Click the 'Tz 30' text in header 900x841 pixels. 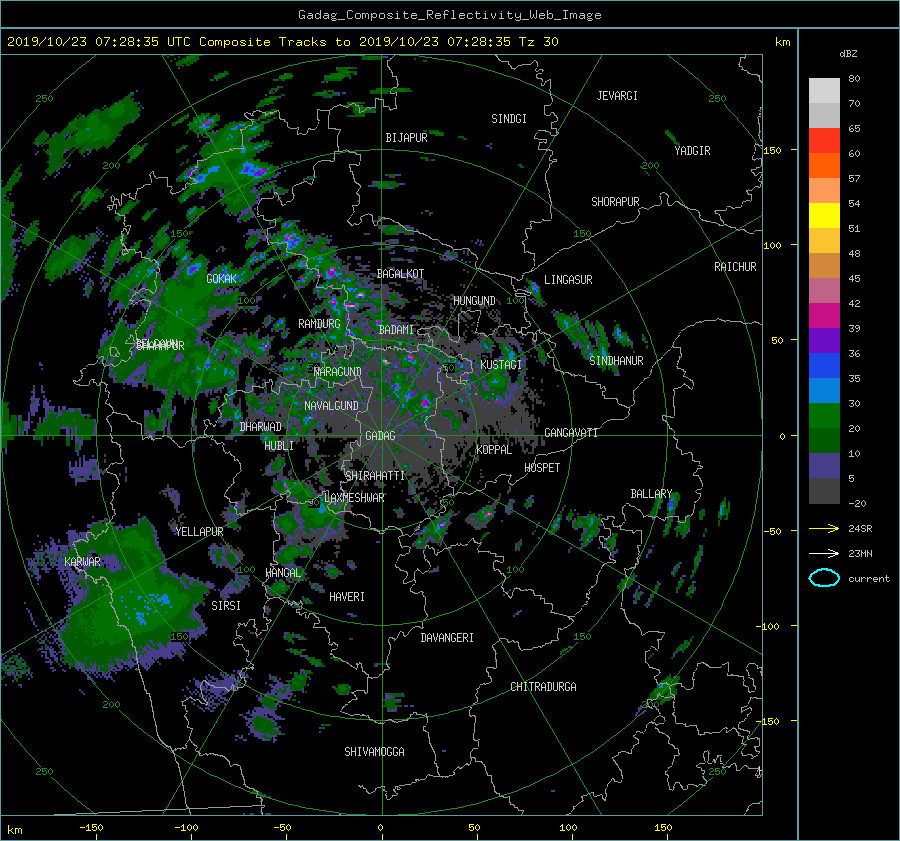pos(538,42)
